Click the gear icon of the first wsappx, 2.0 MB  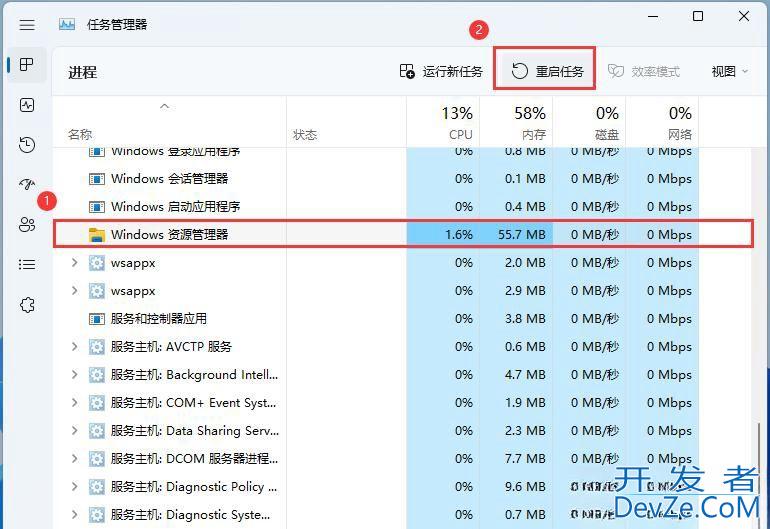[x=97, y=263]
